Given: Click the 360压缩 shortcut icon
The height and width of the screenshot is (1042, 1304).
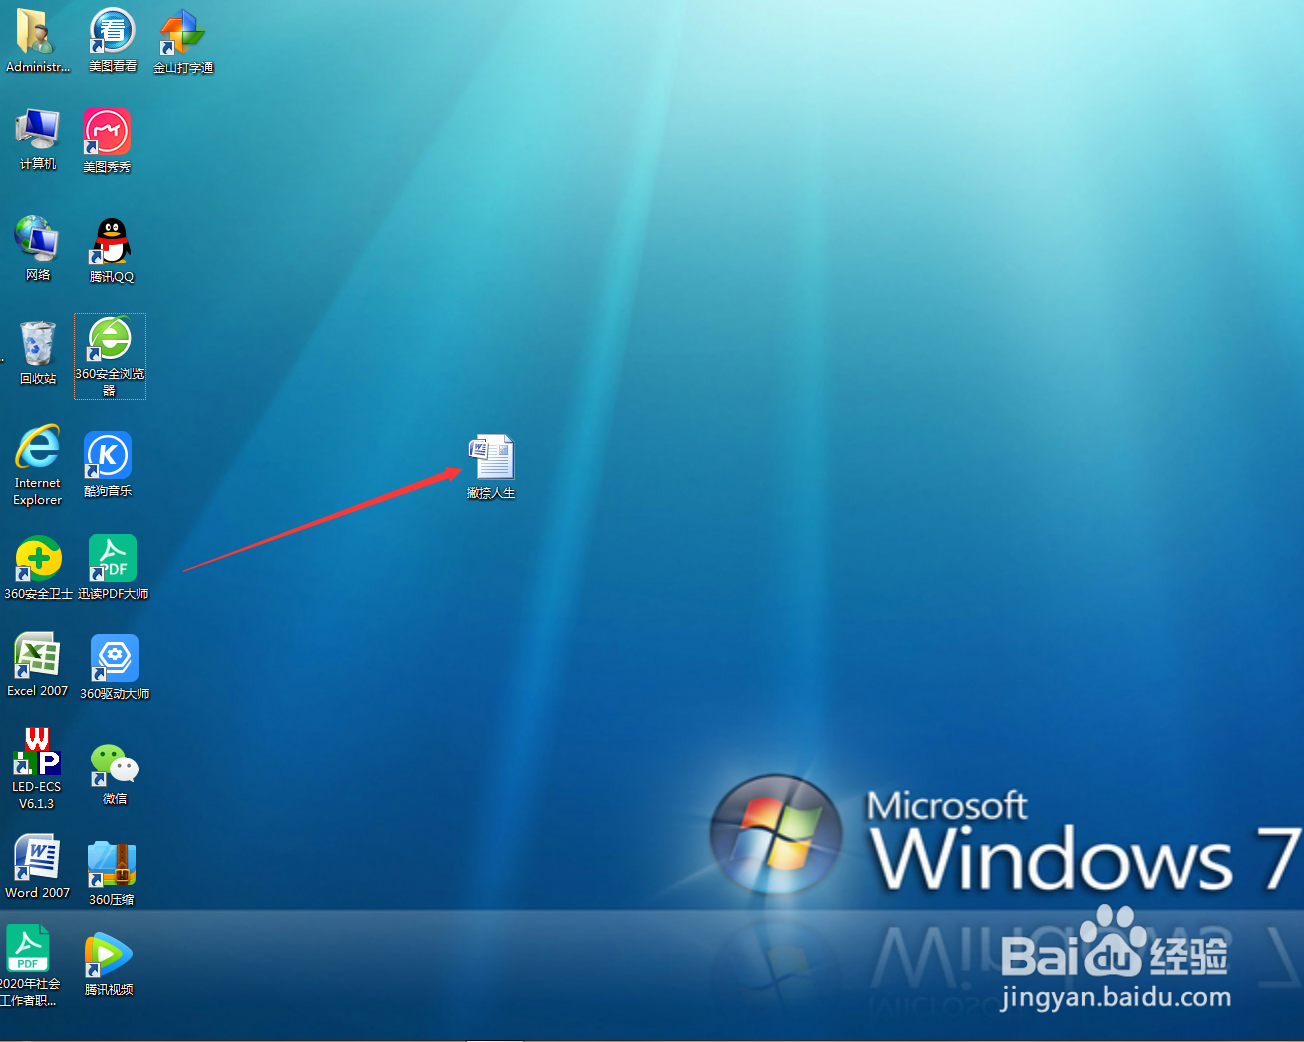Looking at the screenshot, I should pos(111,864).
